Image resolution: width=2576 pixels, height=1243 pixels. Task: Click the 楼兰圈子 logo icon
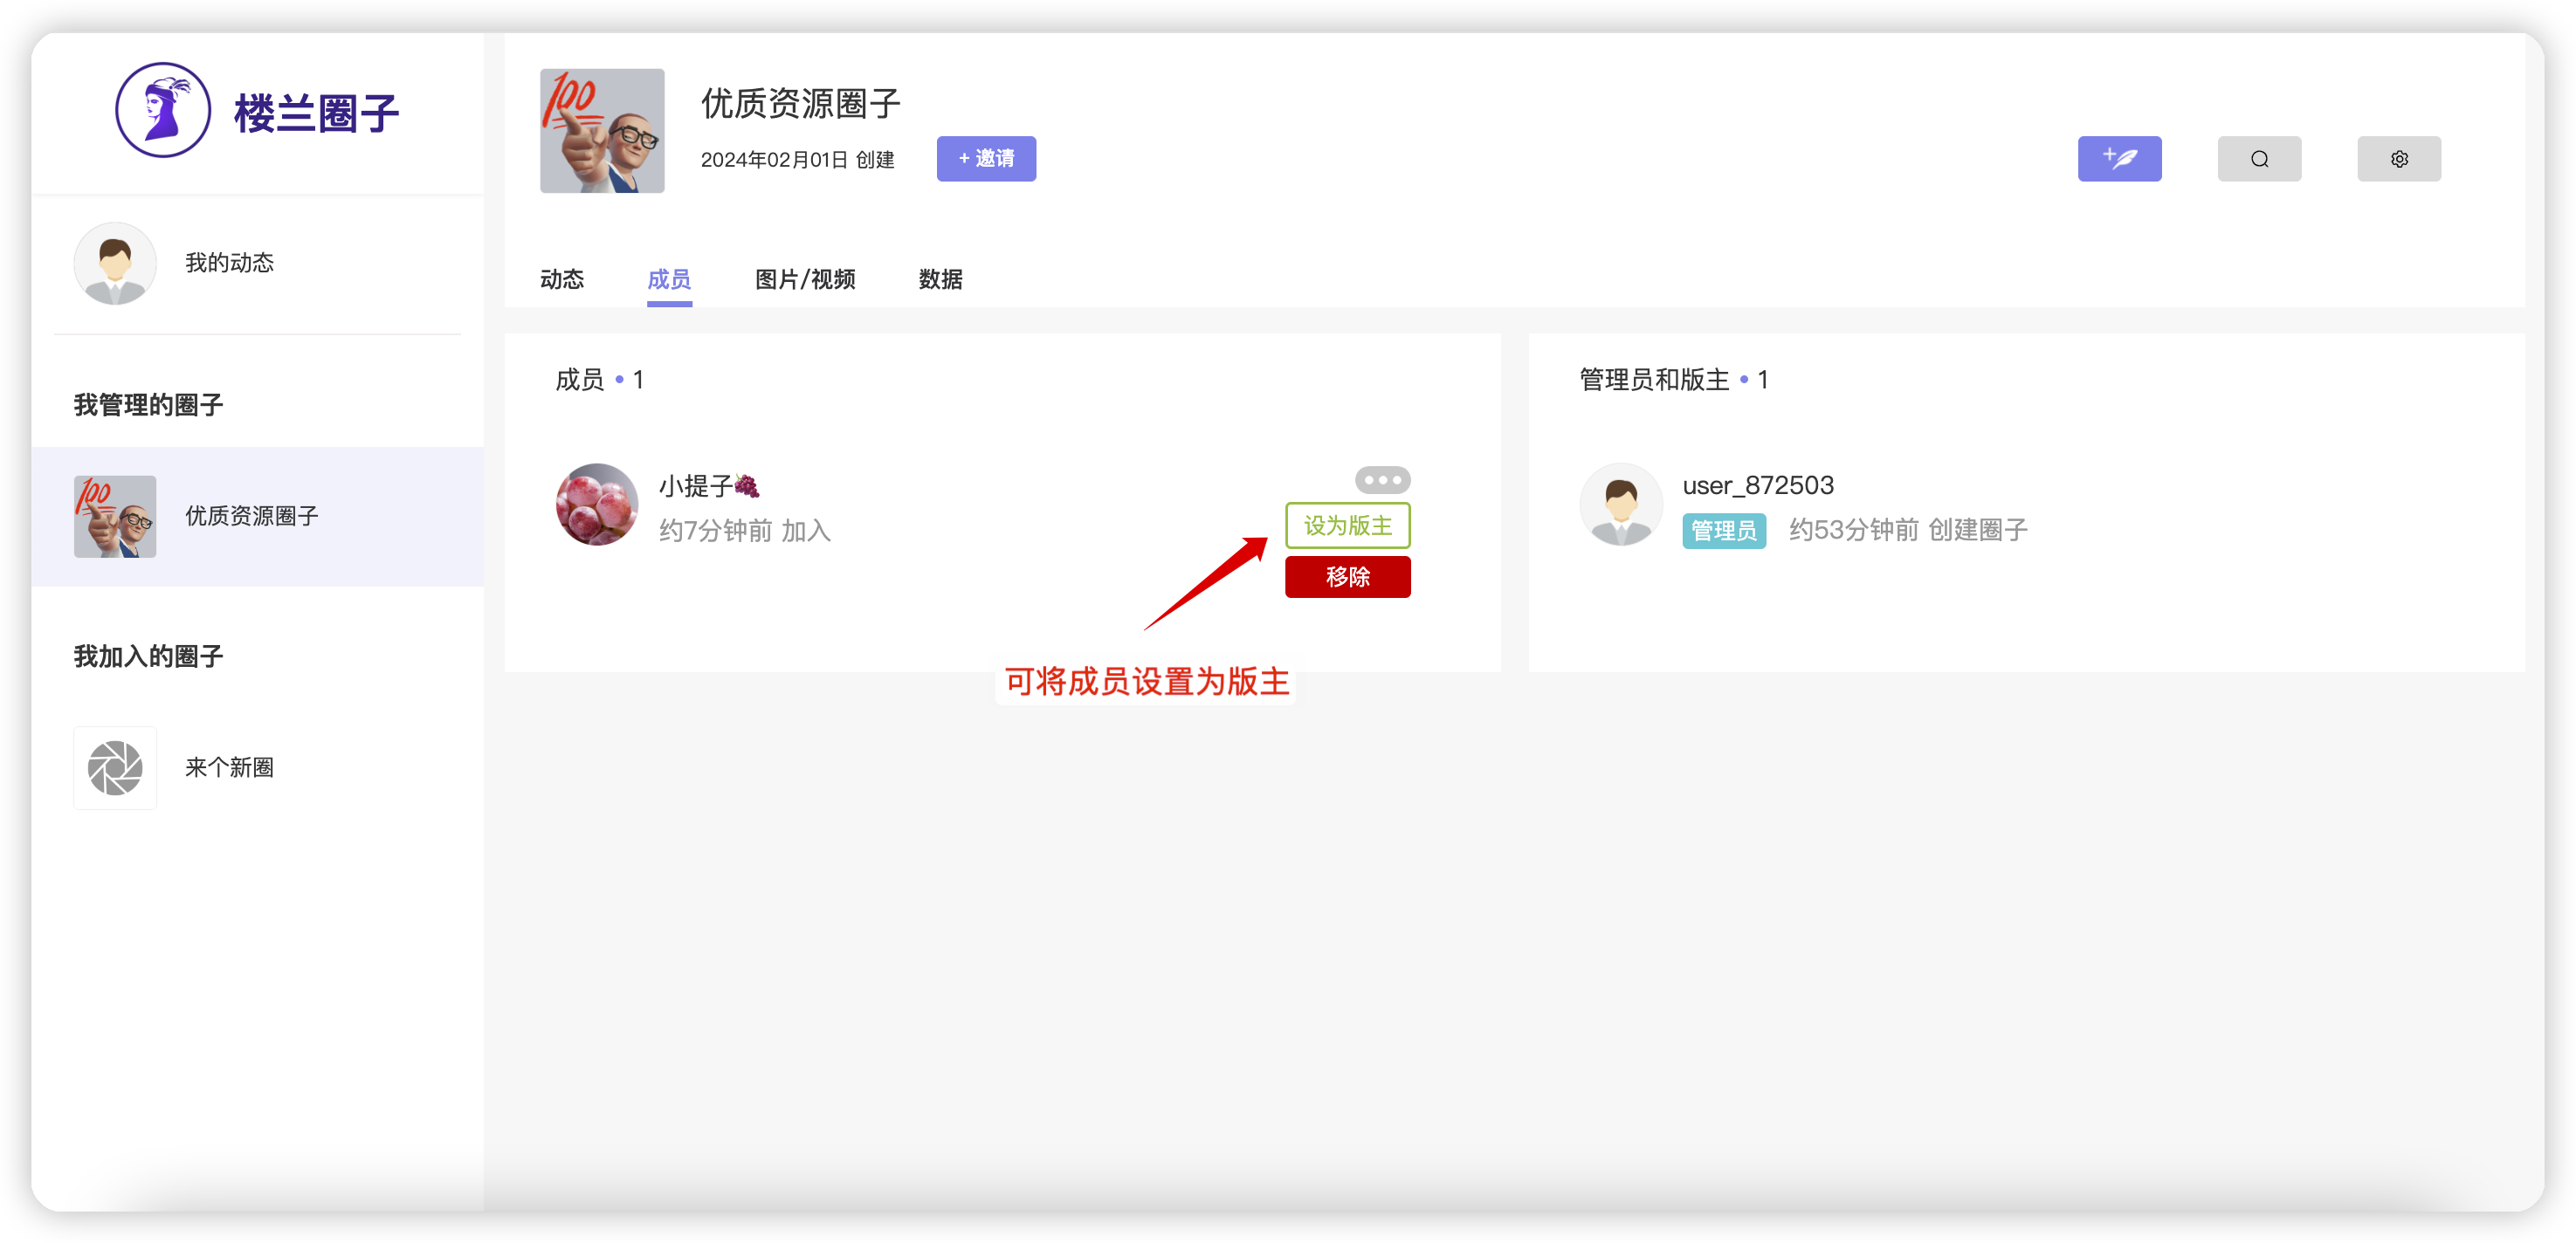coord(163,110)
